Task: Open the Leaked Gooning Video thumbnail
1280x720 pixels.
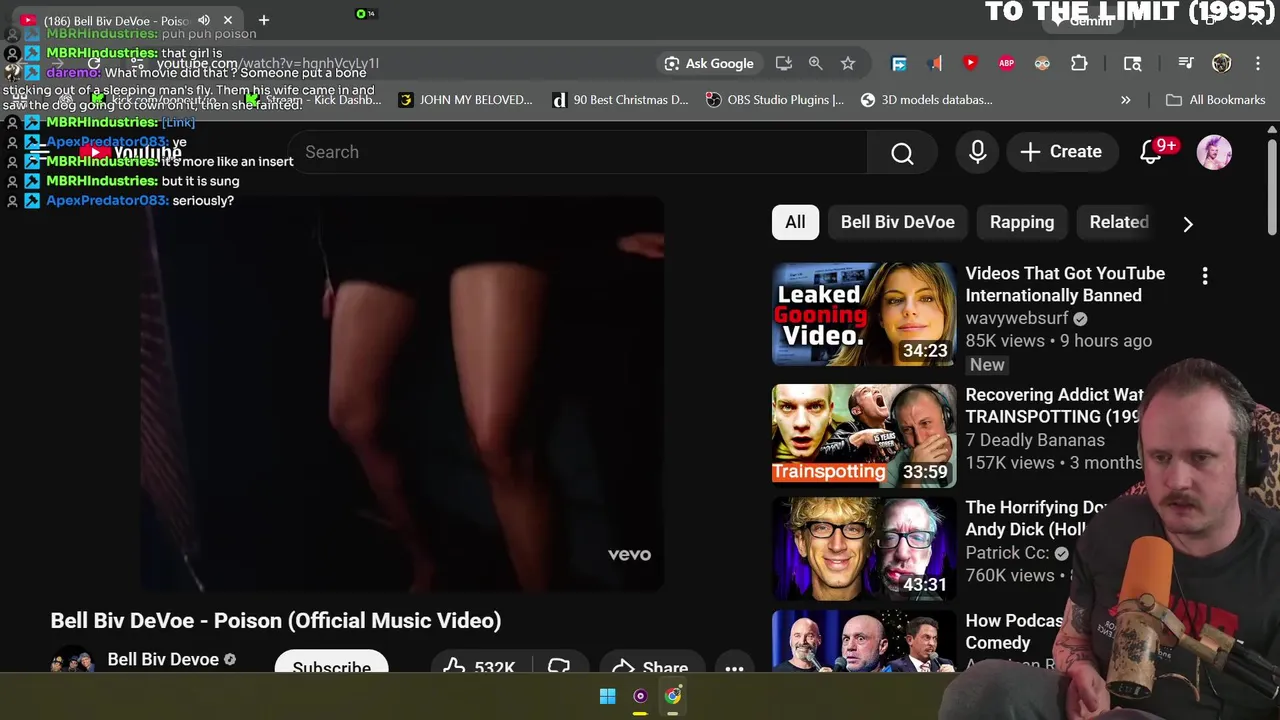Action: click(x=864, y=314)
